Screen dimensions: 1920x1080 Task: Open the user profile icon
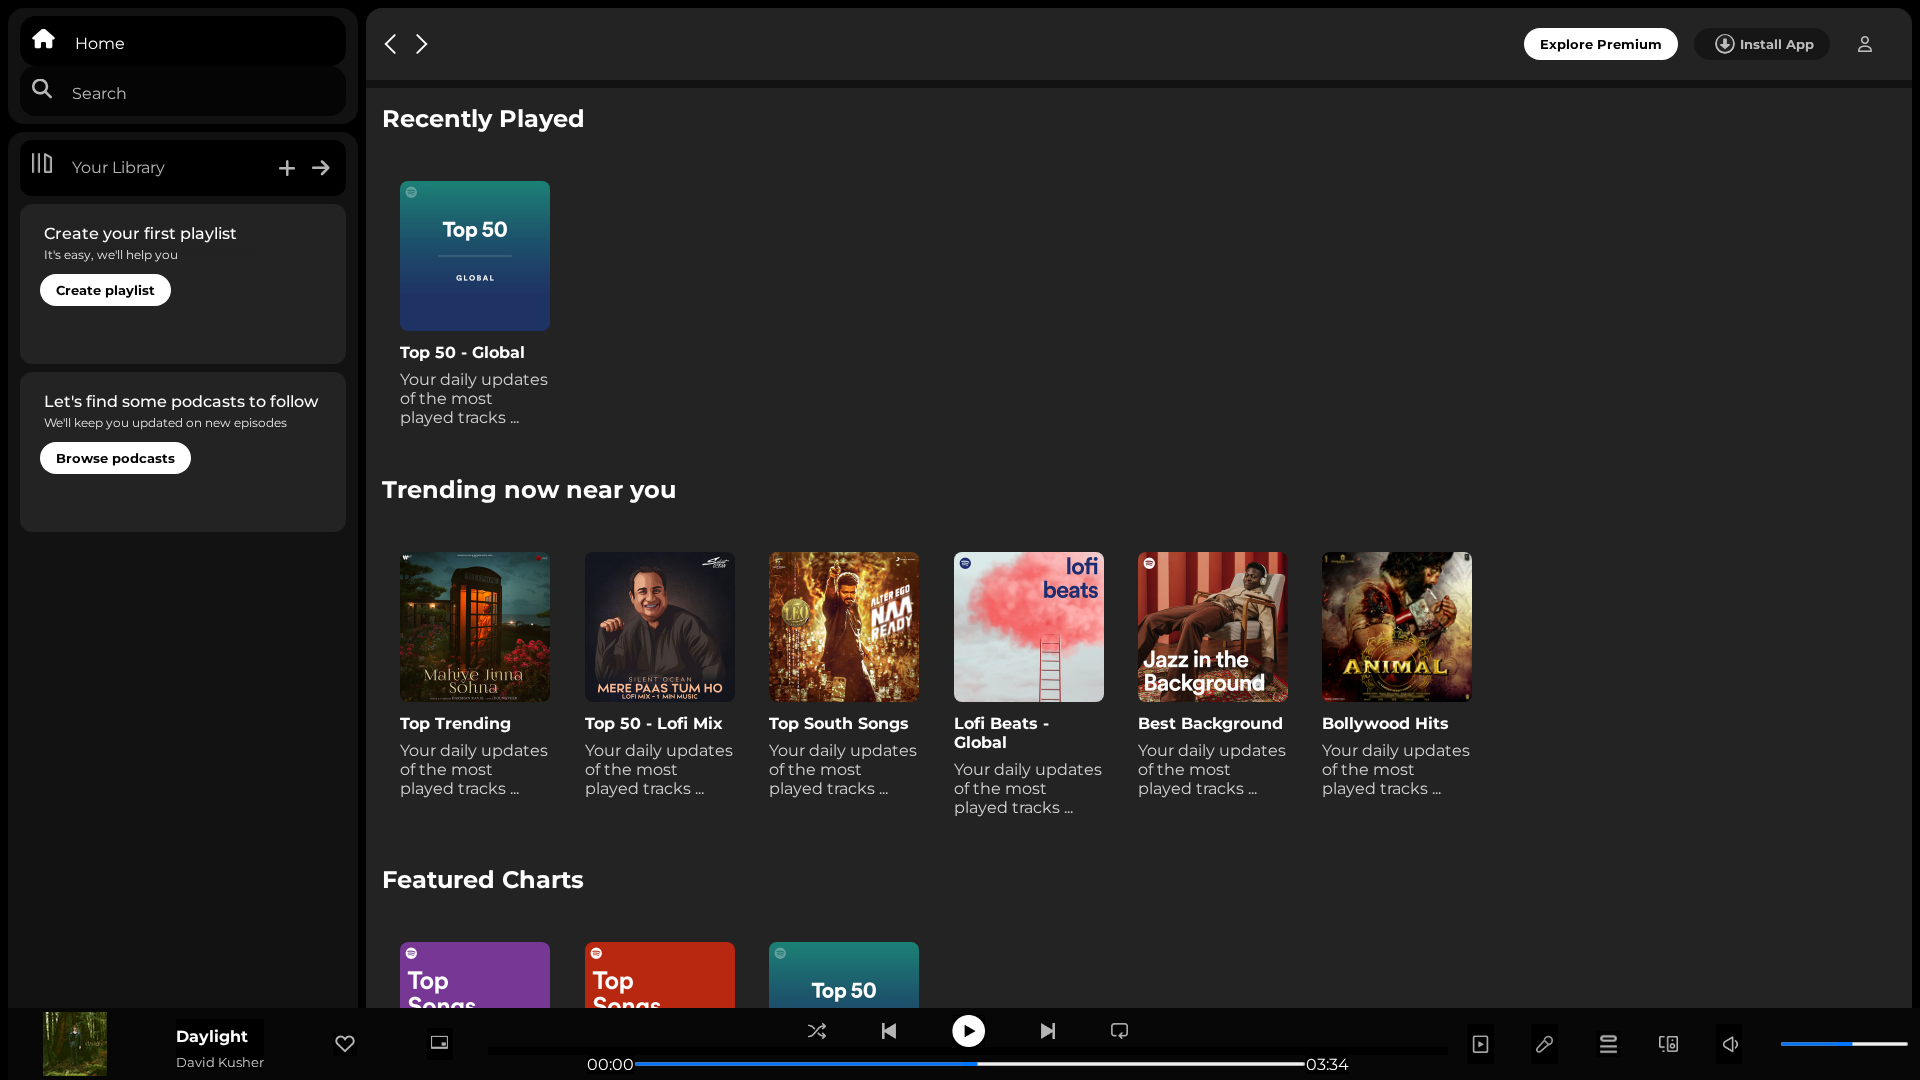click(1865, 44)
